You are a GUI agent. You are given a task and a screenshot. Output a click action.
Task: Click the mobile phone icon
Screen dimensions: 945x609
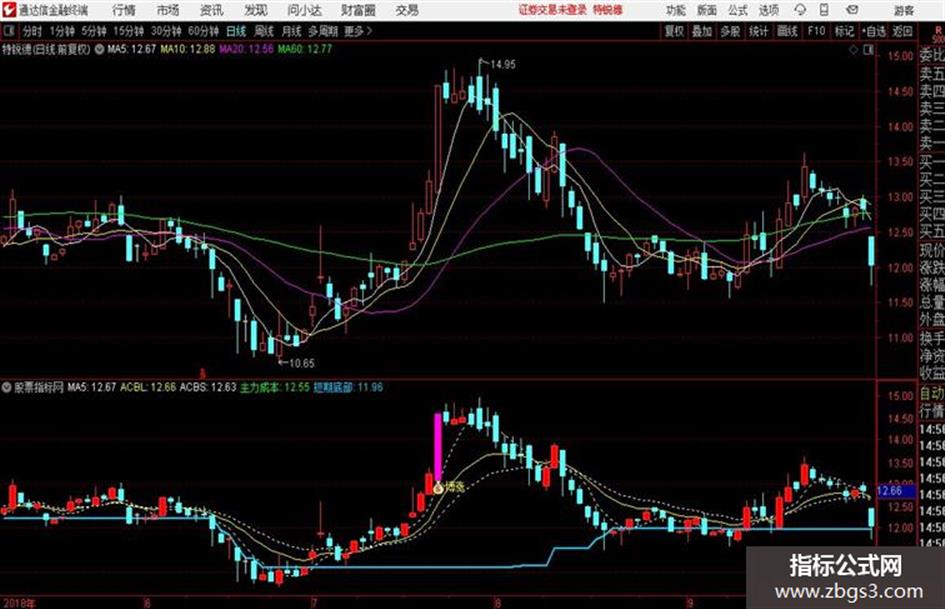[824, 10]
